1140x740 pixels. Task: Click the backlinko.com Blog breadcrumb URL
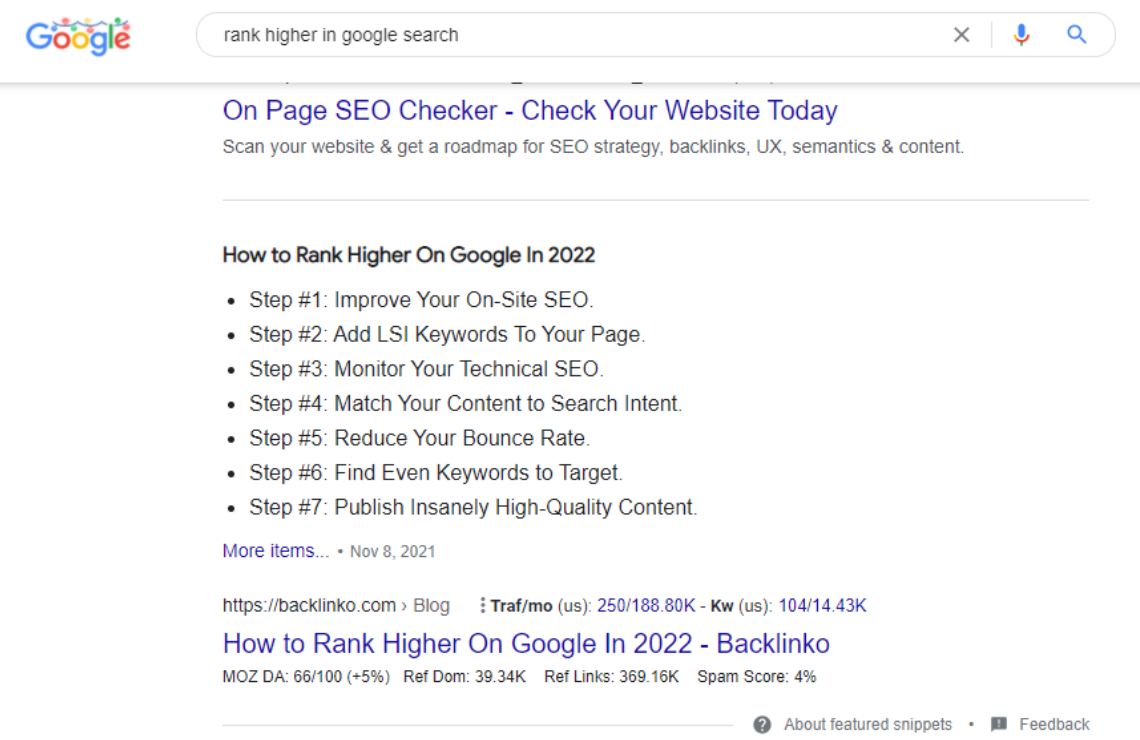pos(336,606)
